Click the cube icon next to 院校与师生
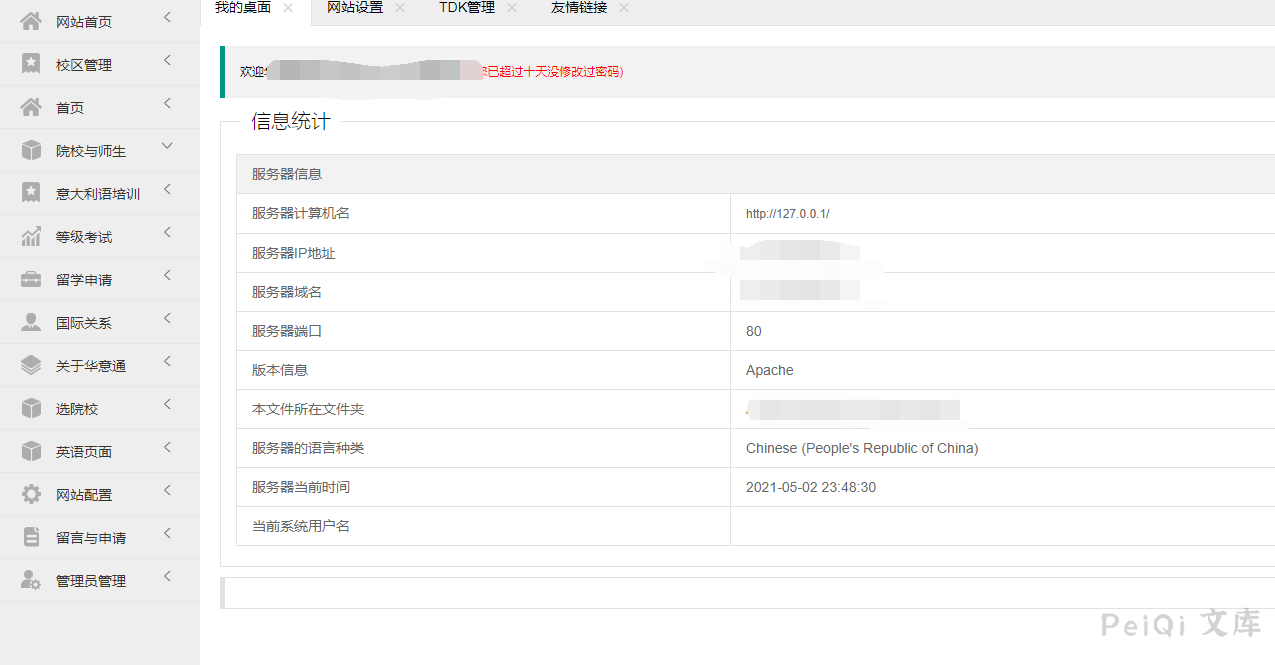This screenshot has height=665, width=1275. pos(31,150)
